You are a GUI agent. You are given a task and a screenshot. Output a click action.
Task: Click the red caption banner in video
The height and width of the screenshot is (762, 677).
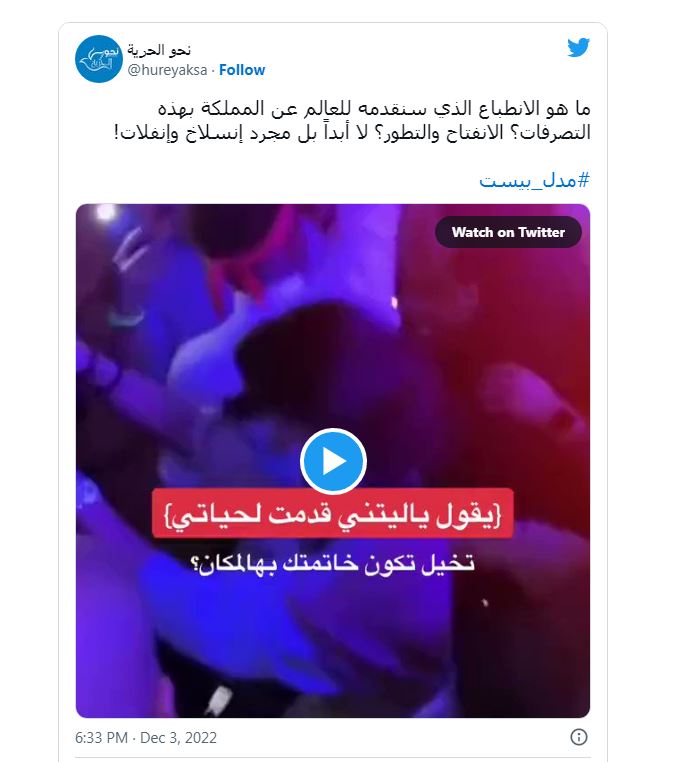tap(333, 514)
